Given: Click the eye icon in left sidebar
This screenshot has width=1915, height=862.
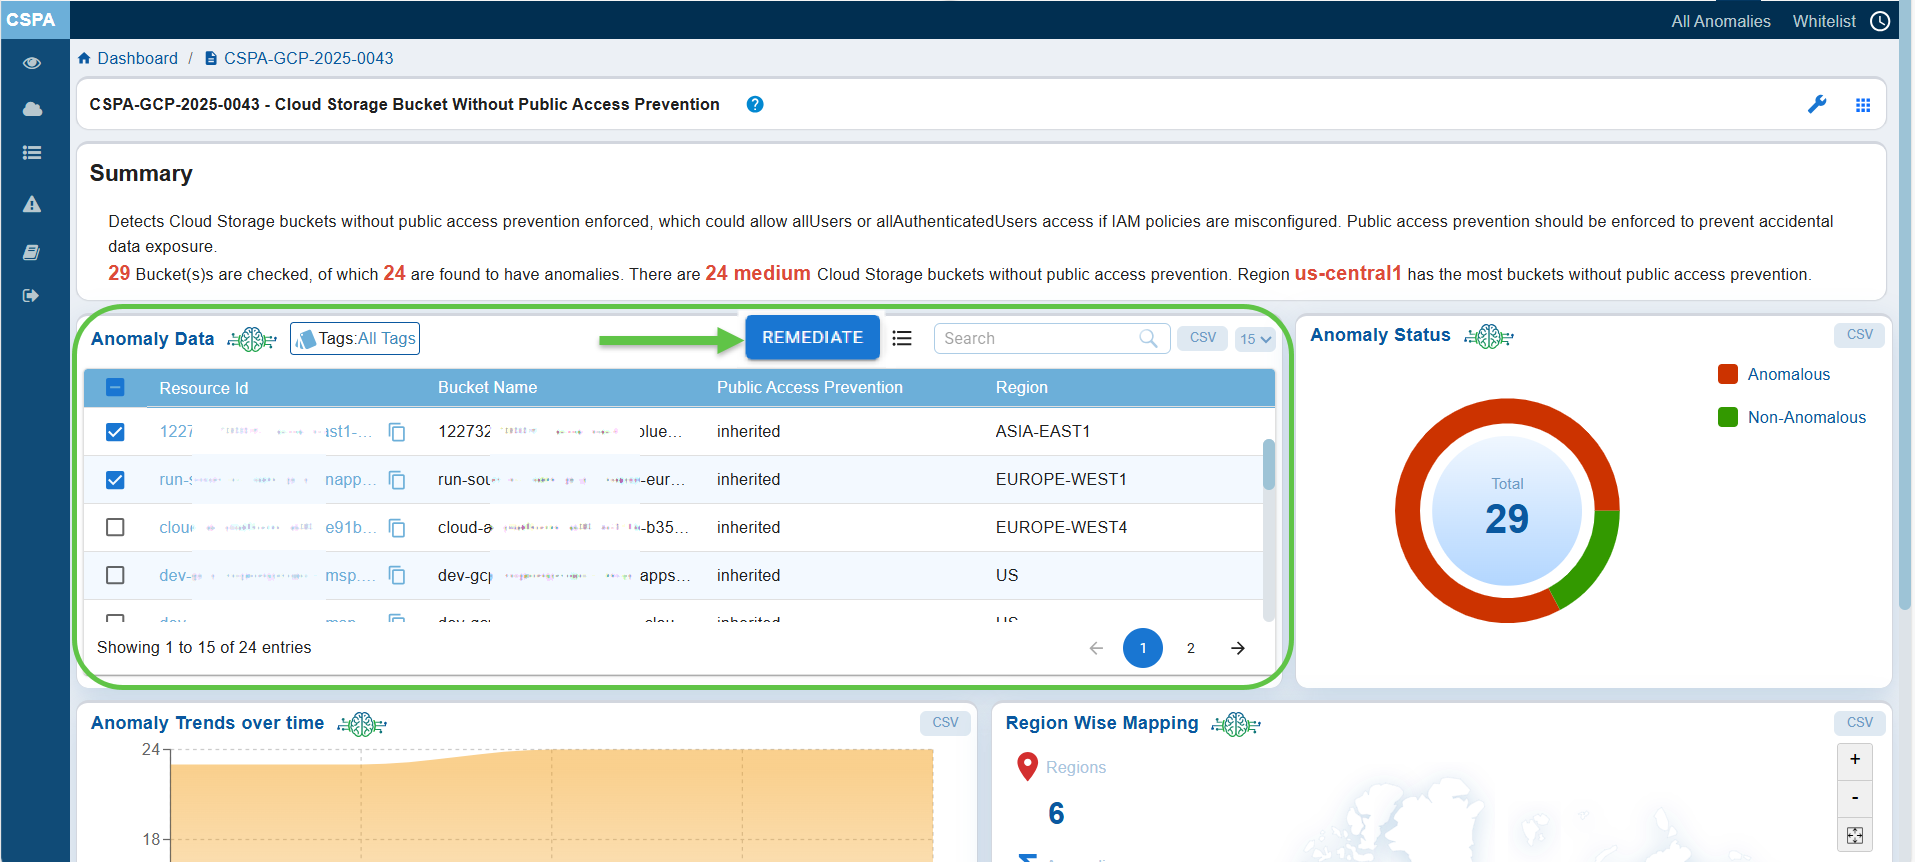Looking at the screenshot, I should point(32,63).
